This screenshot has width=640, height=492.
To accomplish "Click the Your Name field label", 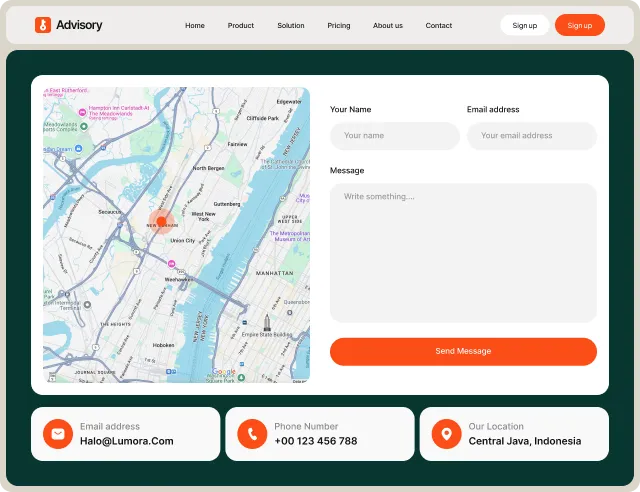I will click(x=351, y=109).
